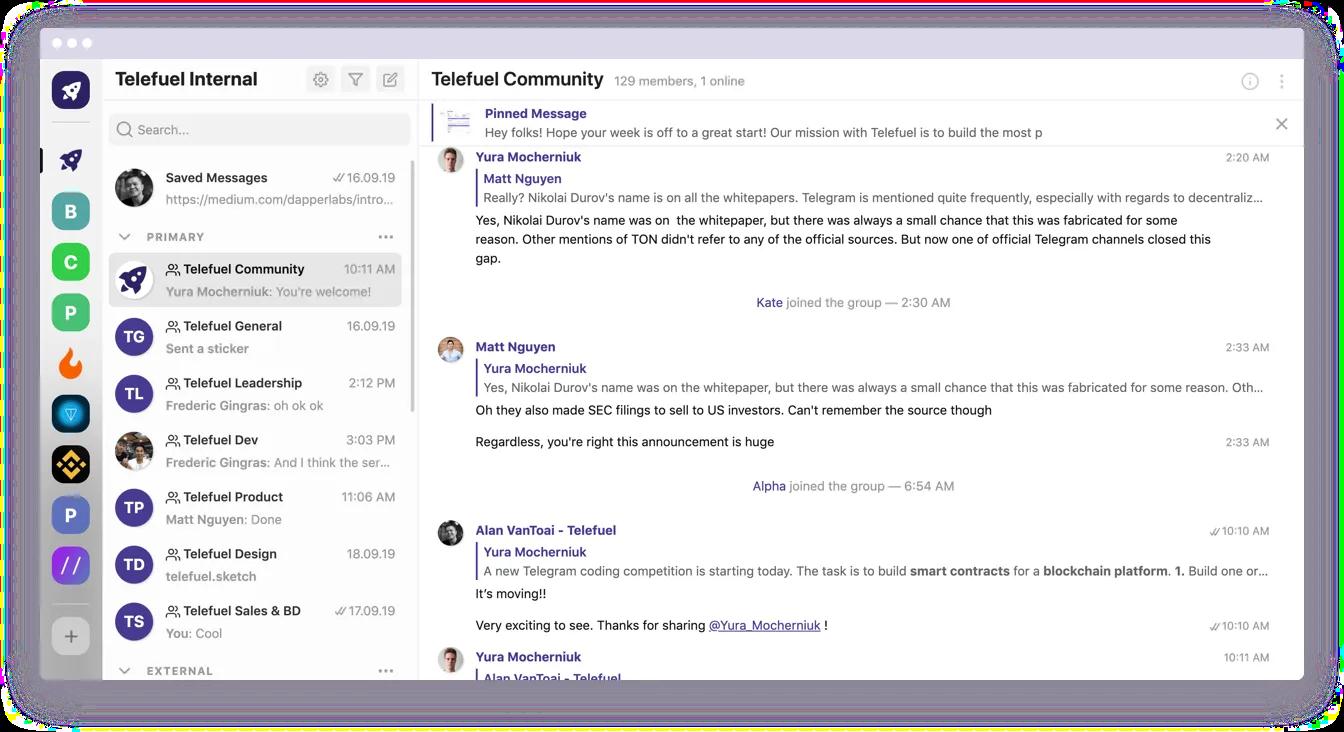Screen dimensions: 1344x732
Task: Collapse the EXTERNAL chat folder
Action: click(x=125, y=671)
